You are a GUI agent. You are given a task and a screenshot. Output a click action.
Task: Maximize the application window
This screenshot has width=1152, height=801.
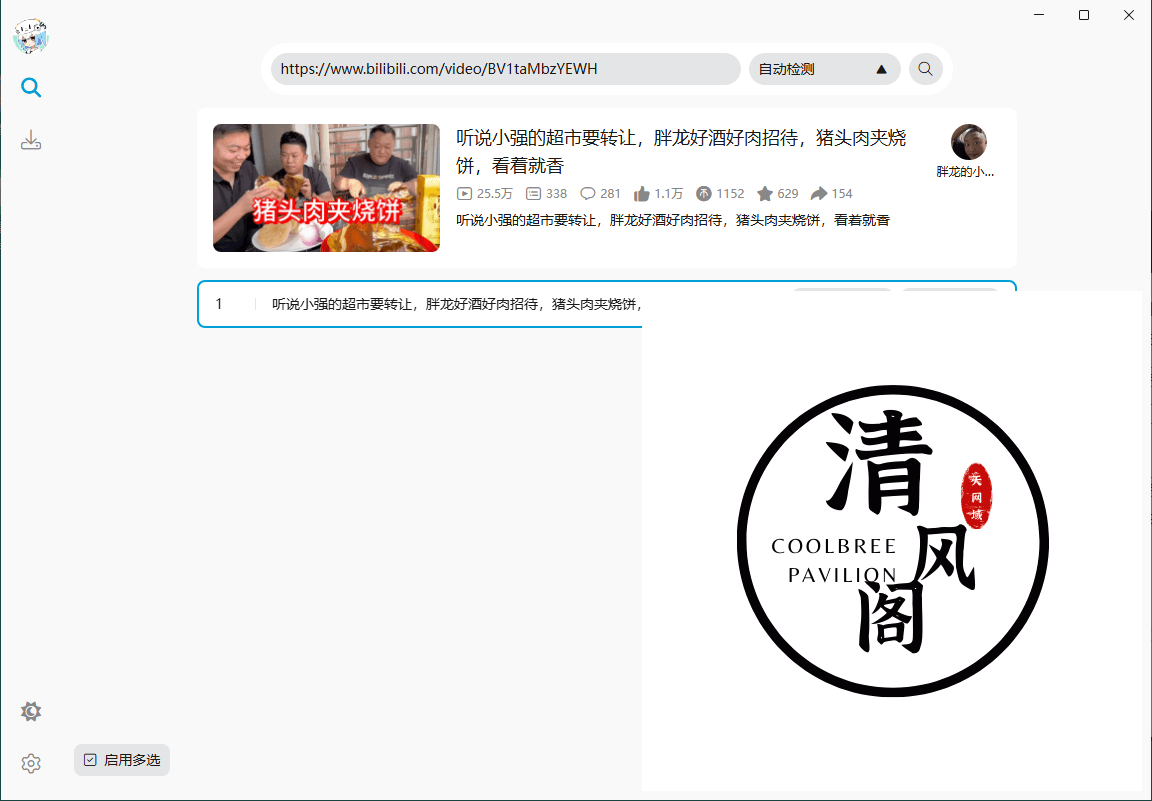click(1084, 15)
